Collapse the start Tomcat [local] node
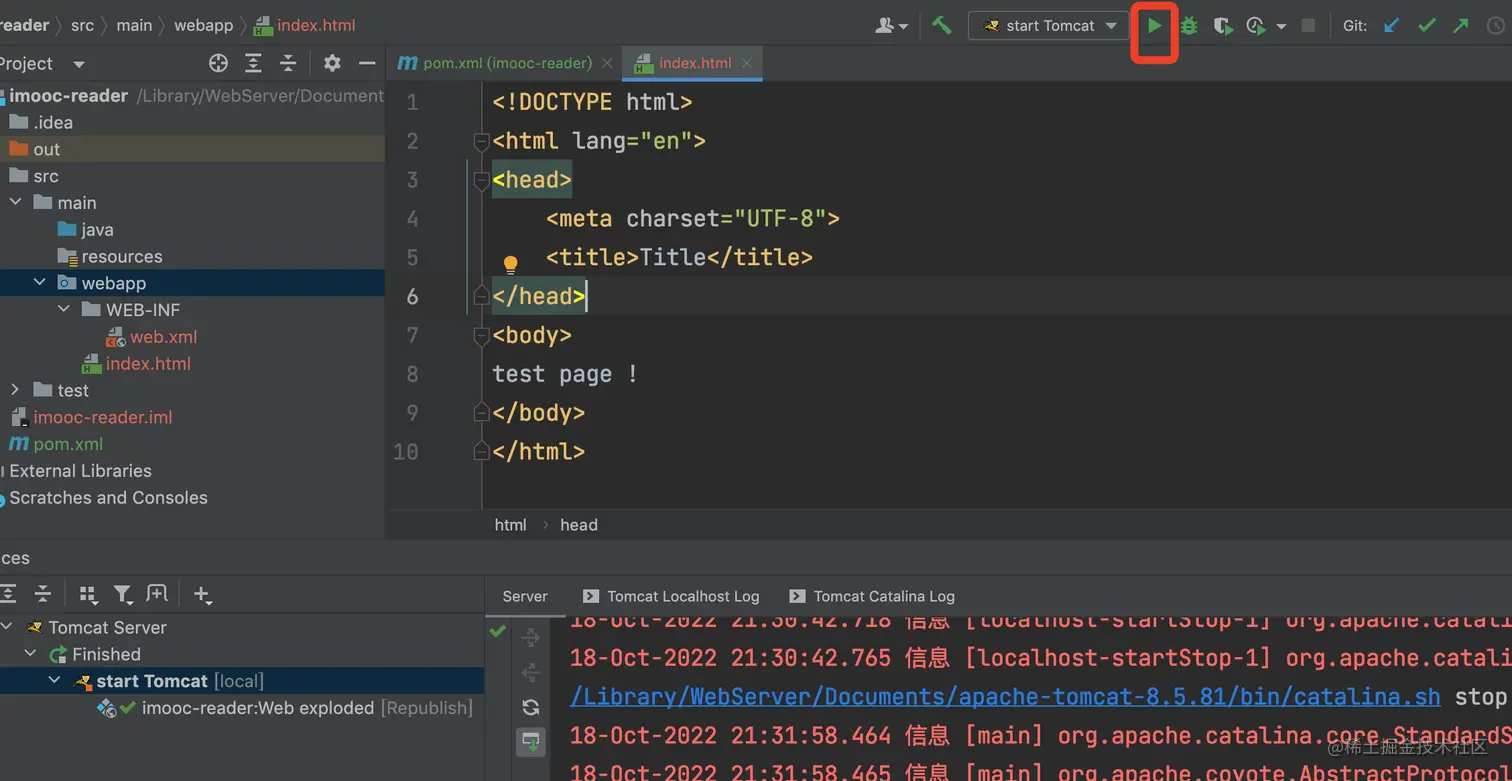The height and width of the screenshot is (781, 1512). coord(55,681)
